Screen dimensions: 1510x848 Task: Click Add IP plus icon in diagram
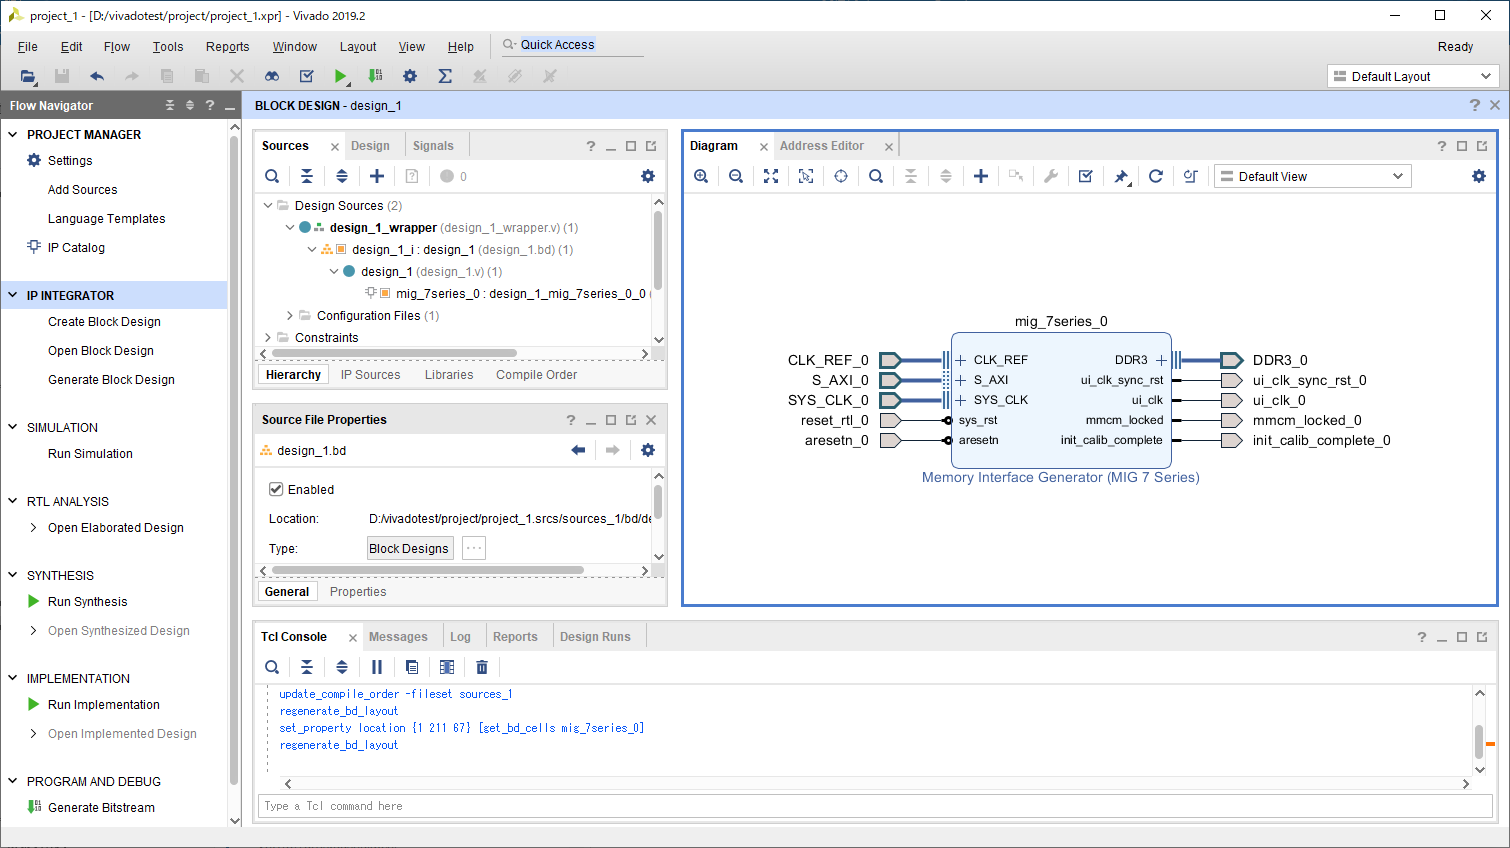[981, 176]
